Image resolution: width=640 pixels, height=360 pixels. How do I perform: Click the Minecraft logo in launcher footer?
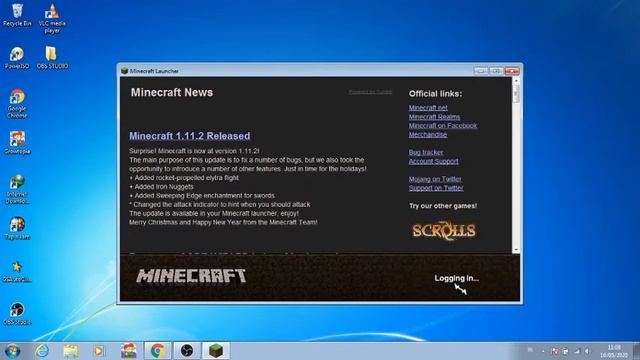click(191, 276)
